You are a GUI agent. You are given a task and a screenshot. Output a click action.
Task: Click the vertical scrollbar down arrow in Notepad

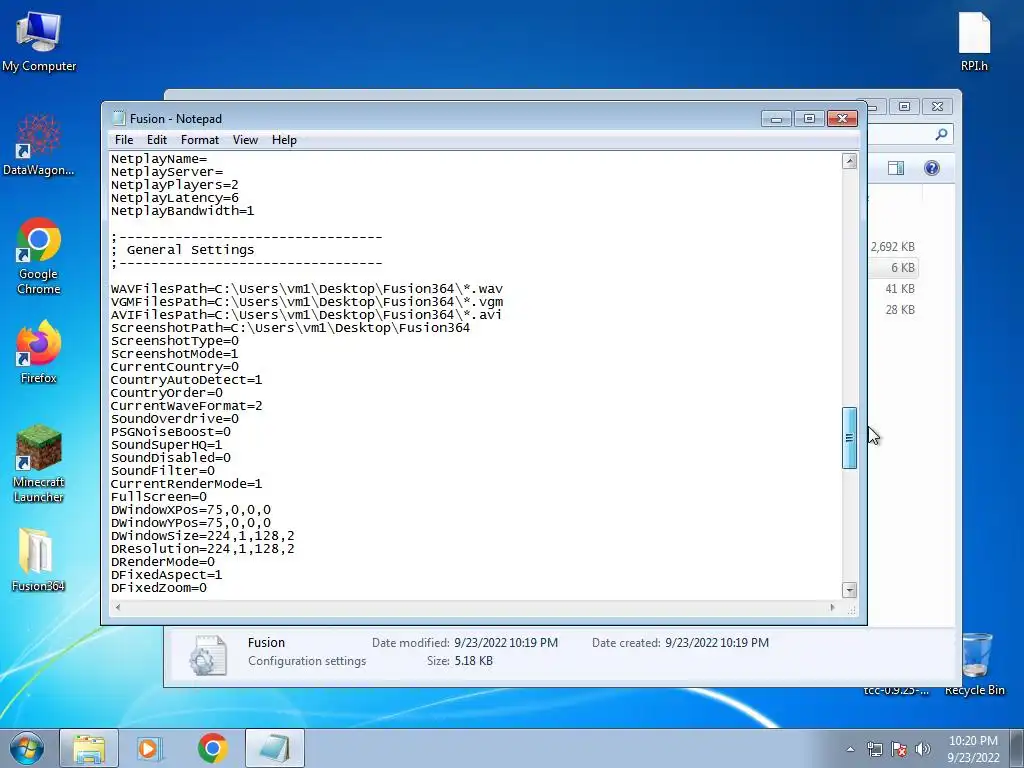[849, 590]
